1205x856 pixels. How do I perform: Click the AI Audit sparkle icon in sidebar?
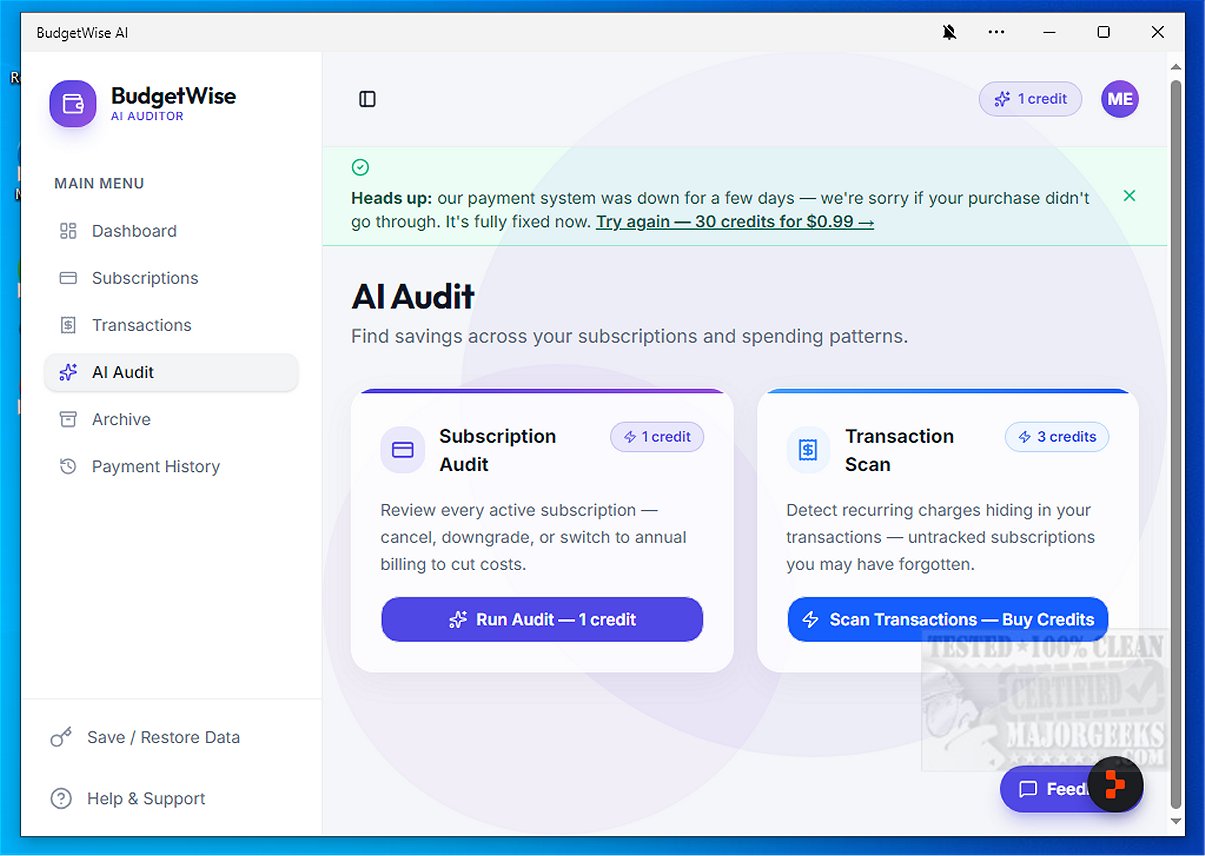tap(68, 372)
